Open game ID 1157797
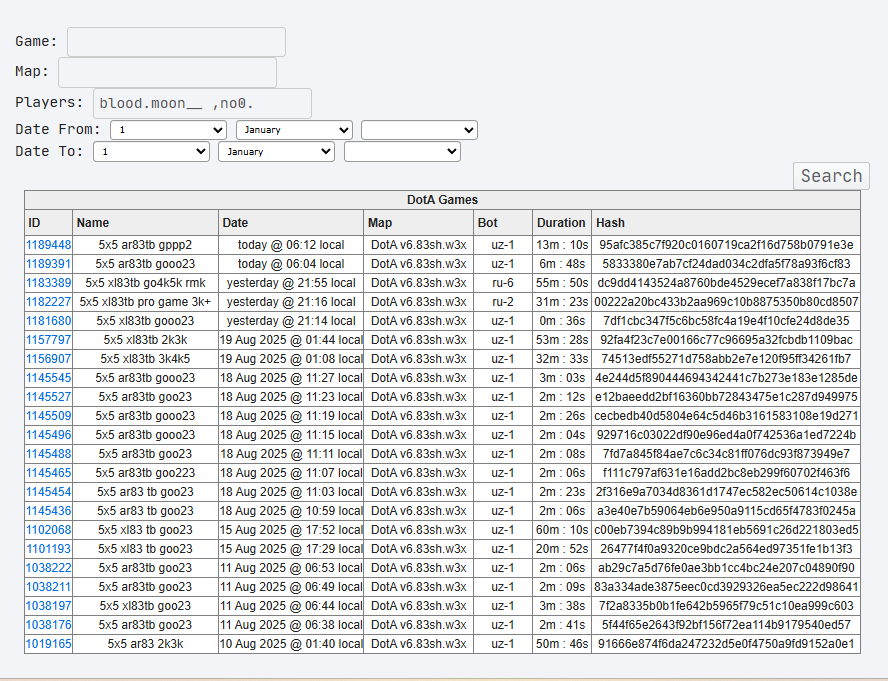This screenshot has width=888, height=681. click(x=49, y=340)
